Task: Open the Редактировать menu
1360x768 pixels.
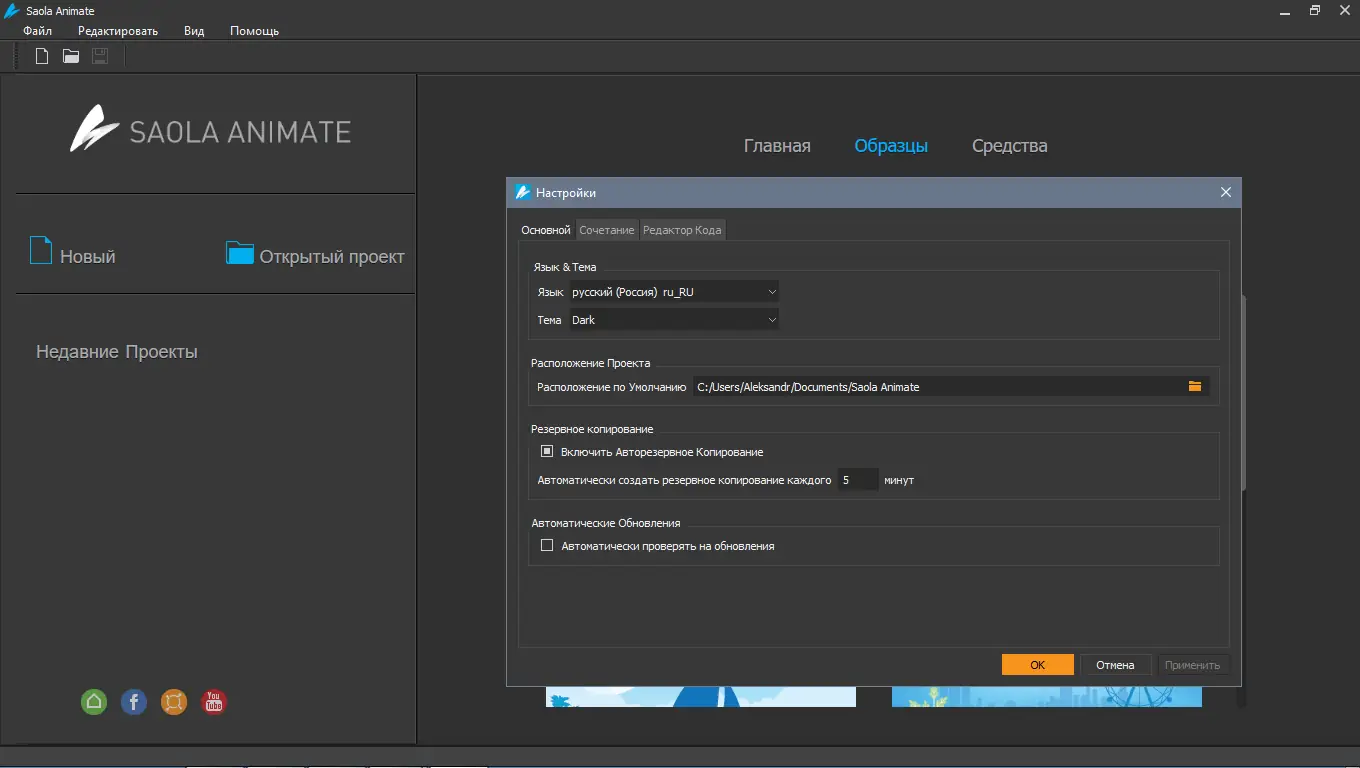Action: coord(118,31)
